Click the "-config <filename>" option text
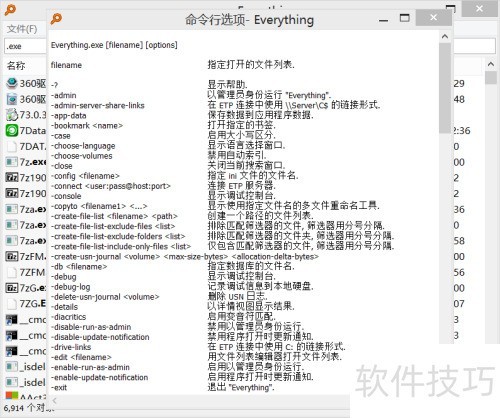This screenshot has width=500, height=418. click(85, 176)
